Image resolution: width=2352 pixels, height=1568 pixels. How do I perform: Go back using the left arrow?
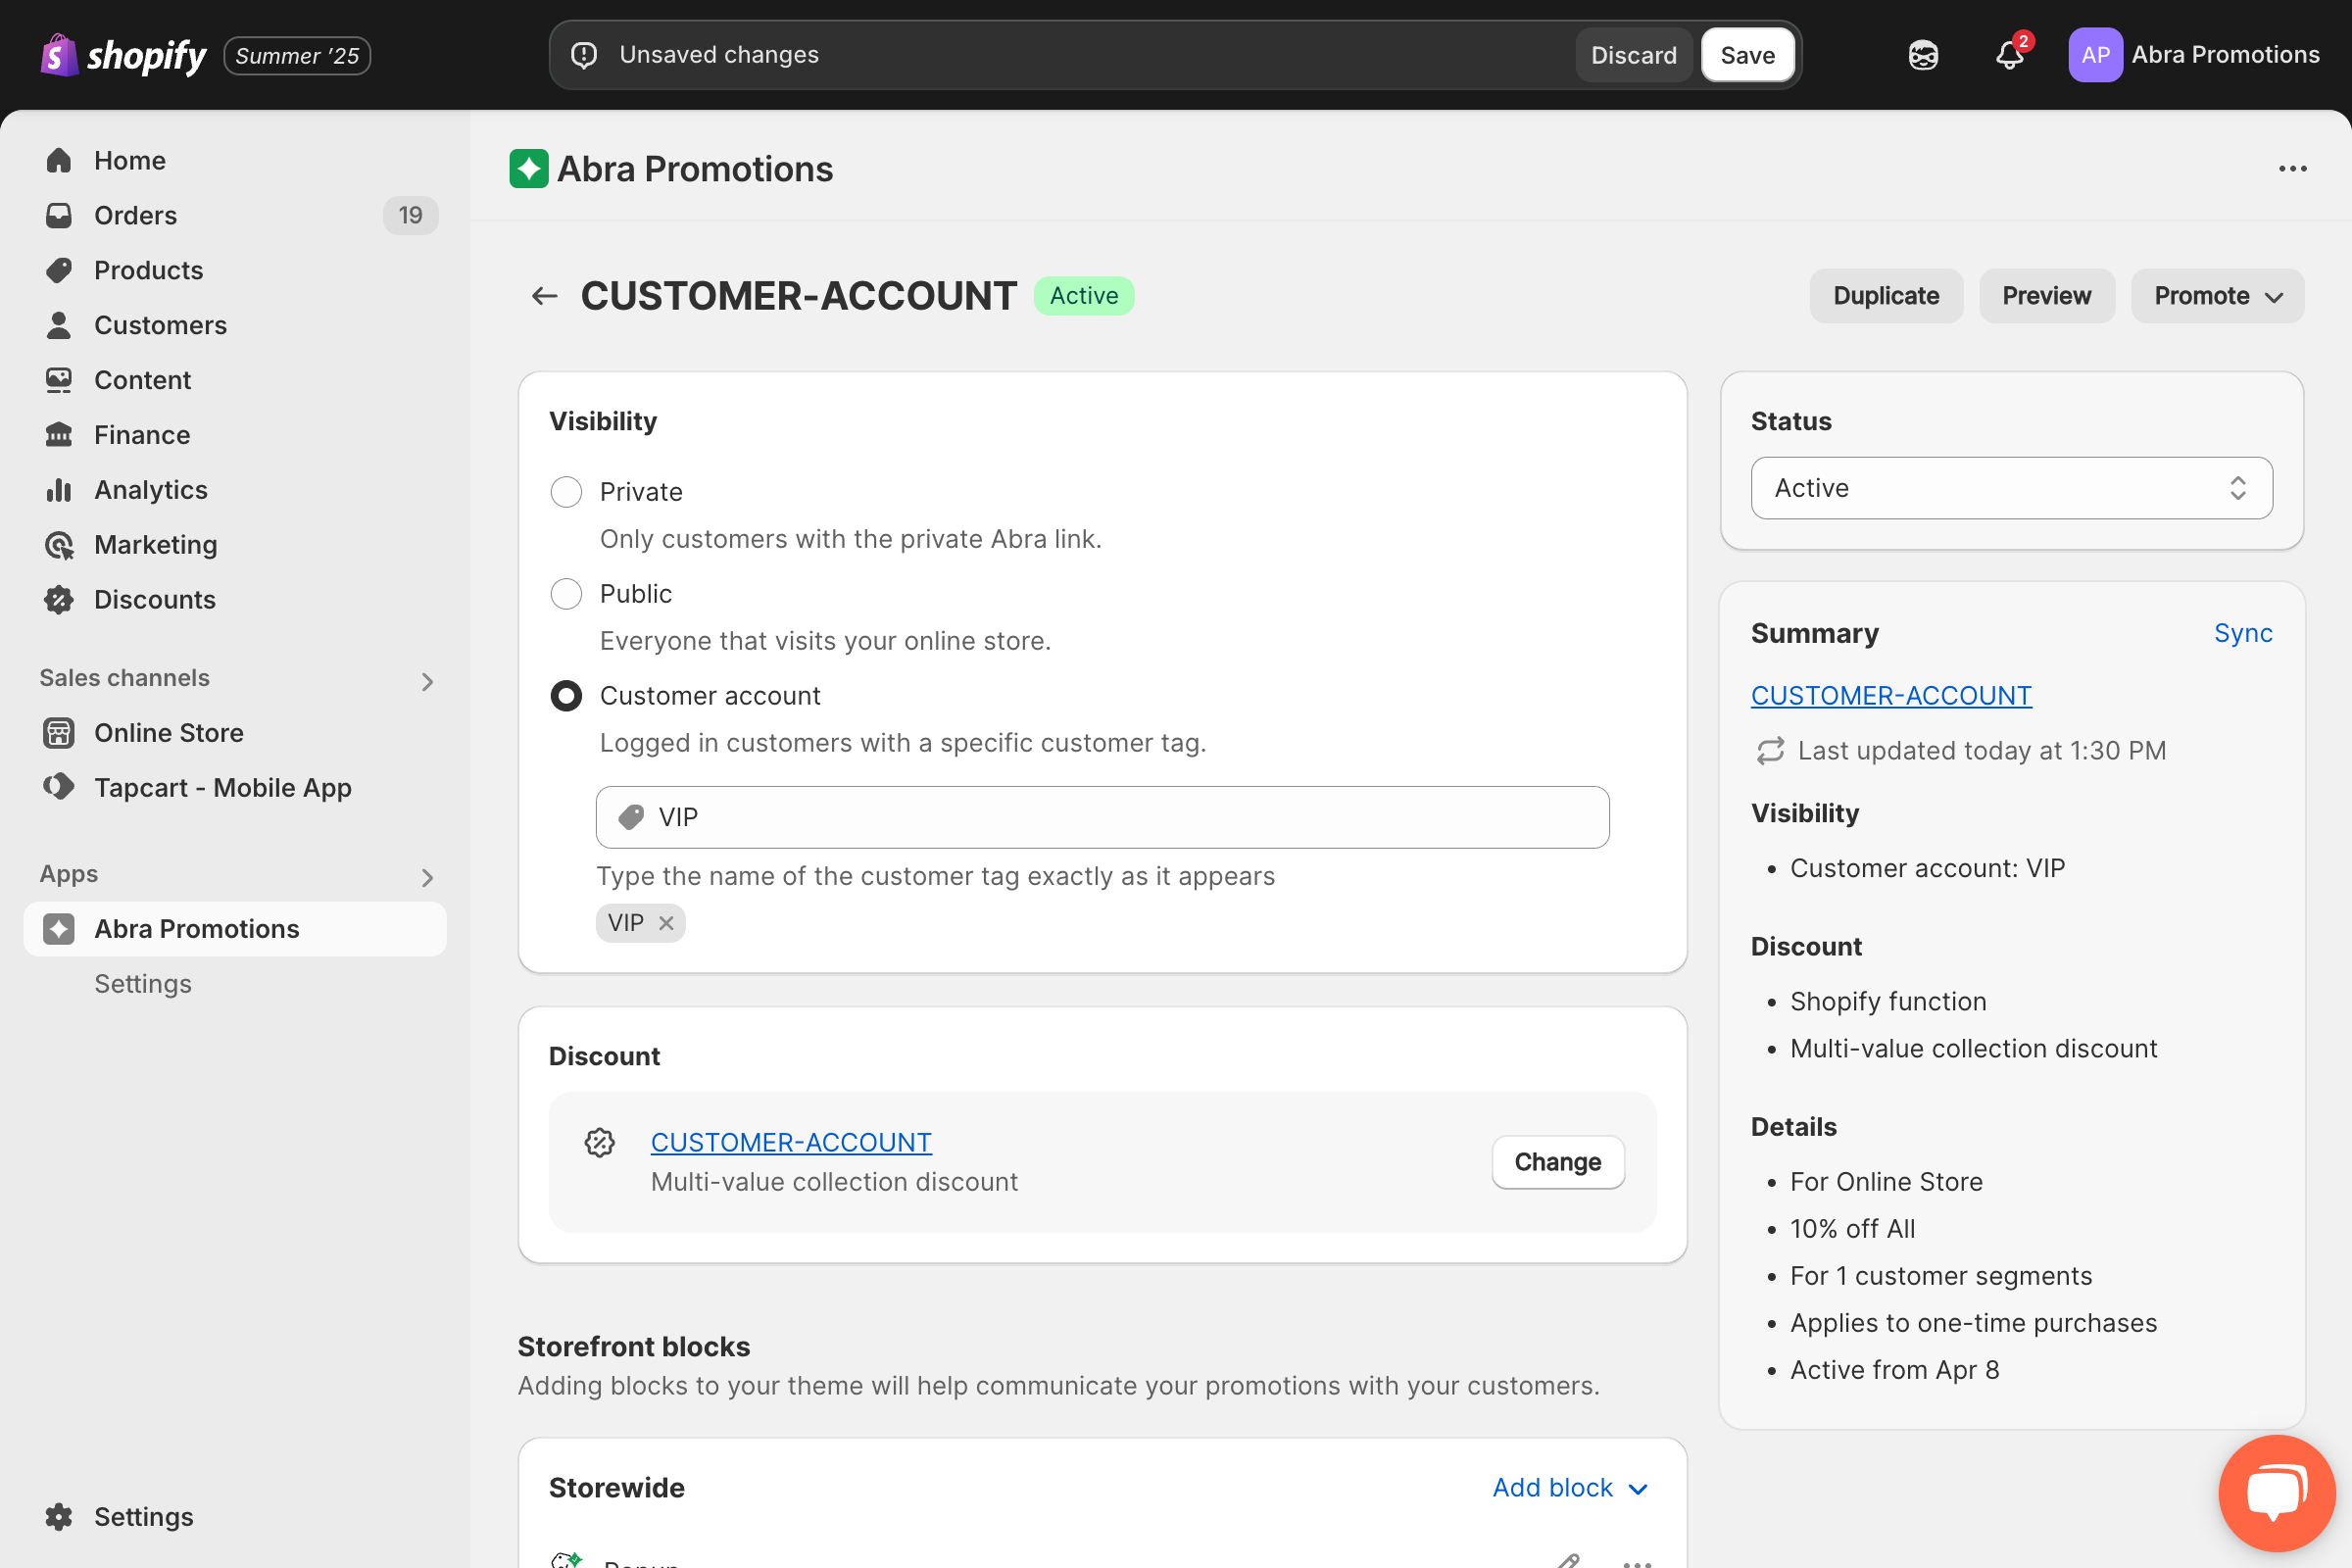pyautogui.click(x=544, y=296)
